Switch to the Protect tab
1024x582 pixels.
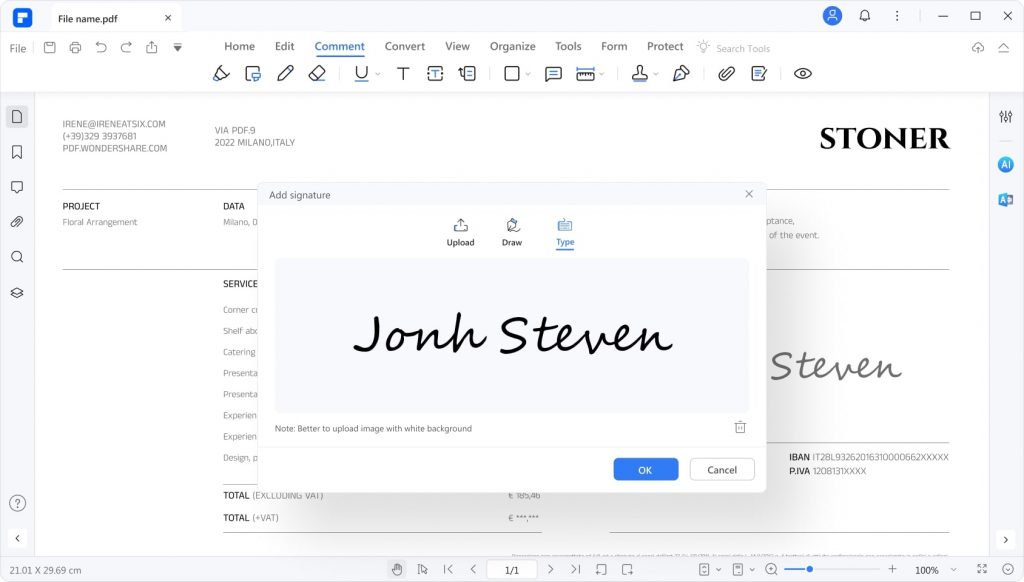pos(664,46)
